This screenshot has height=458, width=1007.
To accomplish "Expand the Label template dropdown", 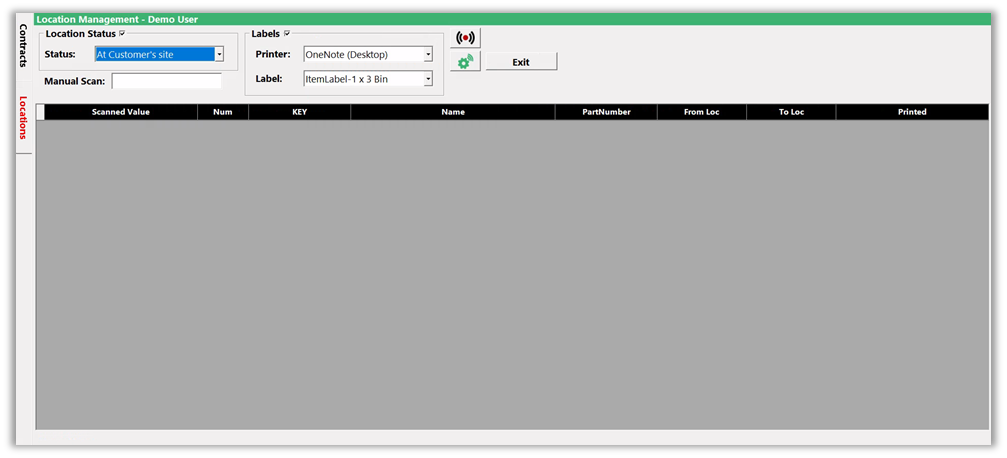I will (428, 79).
